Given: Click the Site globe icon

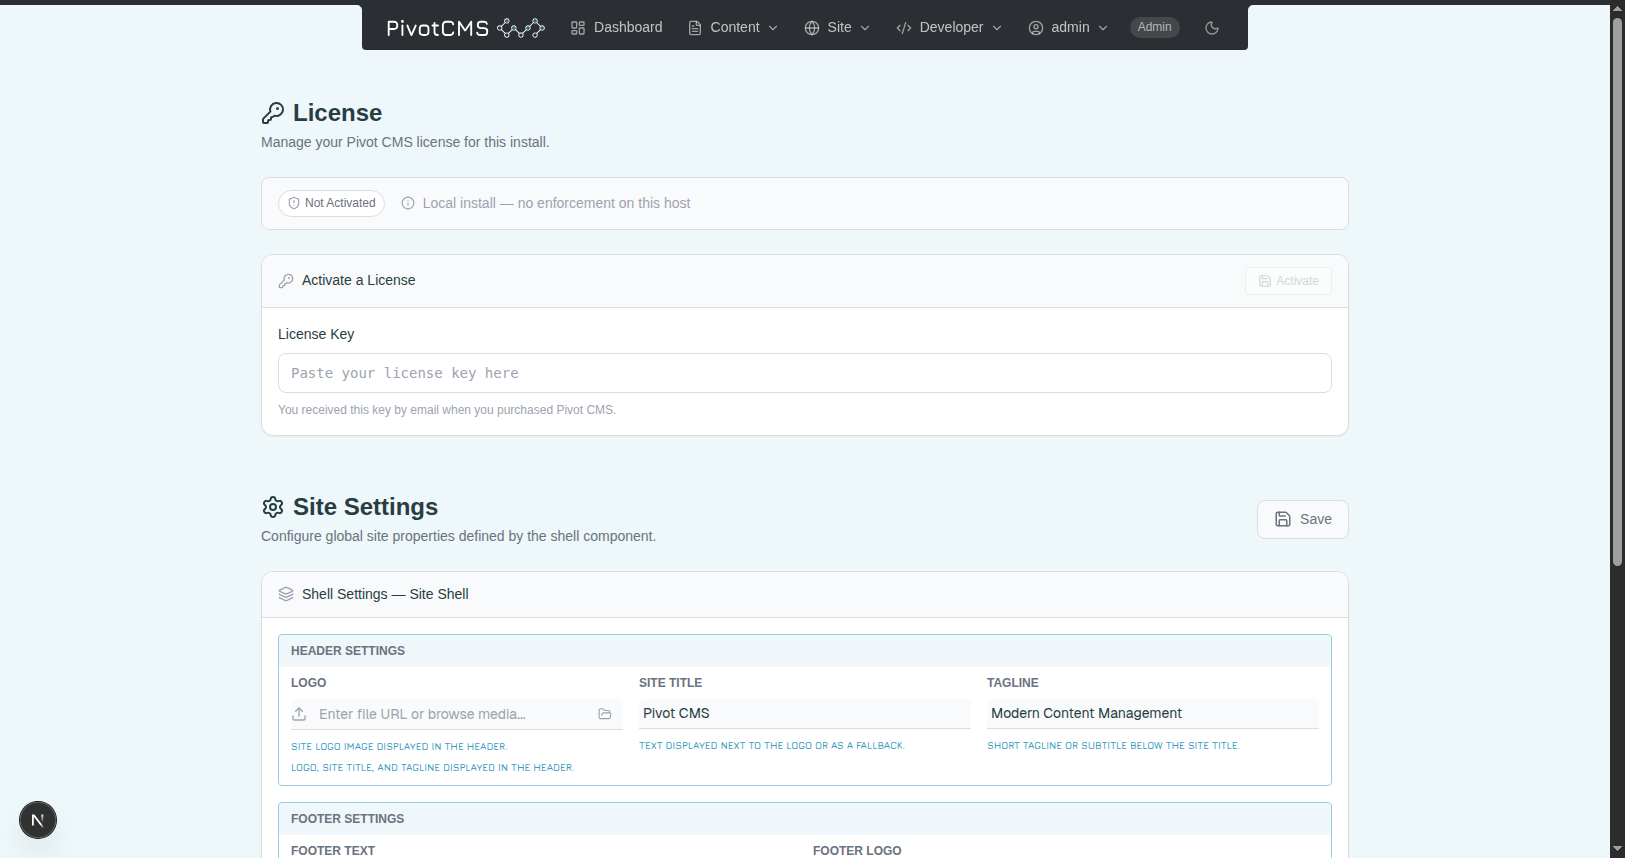Looking at the screenshot, I should 812,28.
